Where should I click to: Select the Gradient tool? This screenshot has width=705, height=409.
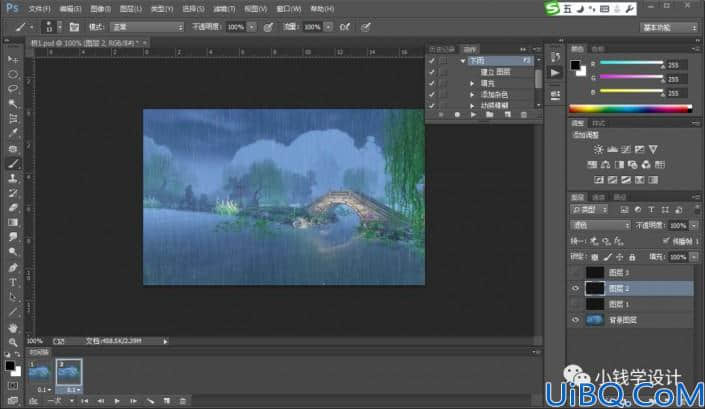click(13, 222)
